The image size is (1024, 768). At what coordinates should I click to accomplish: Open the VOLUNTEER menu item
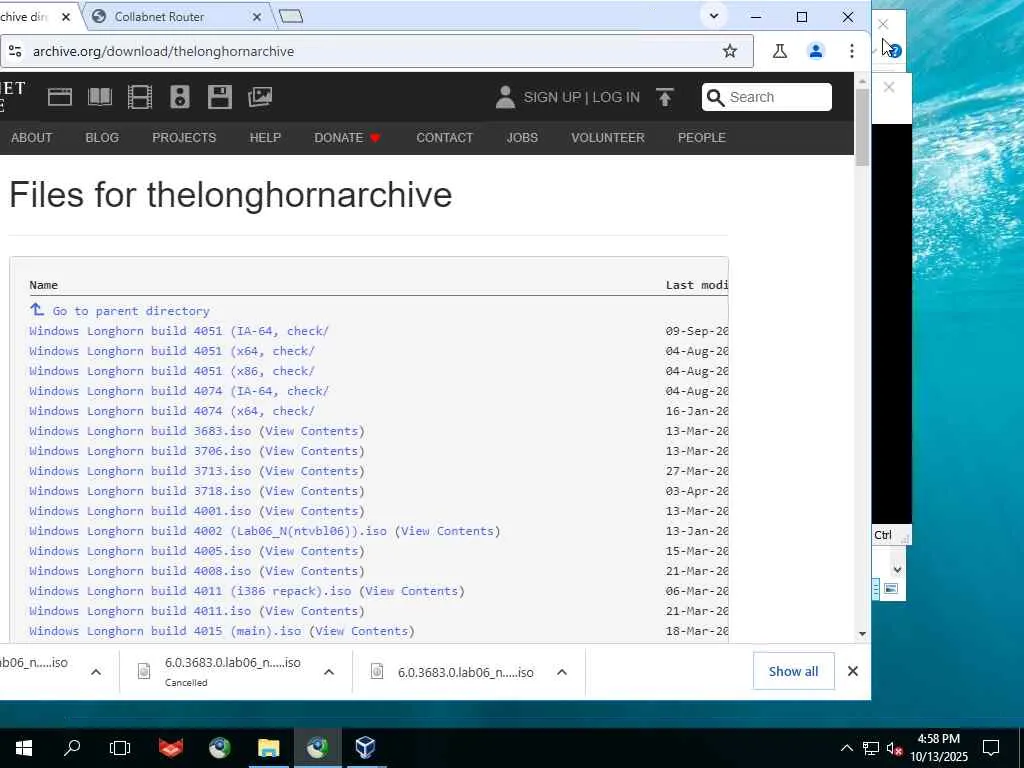(608, 138)
